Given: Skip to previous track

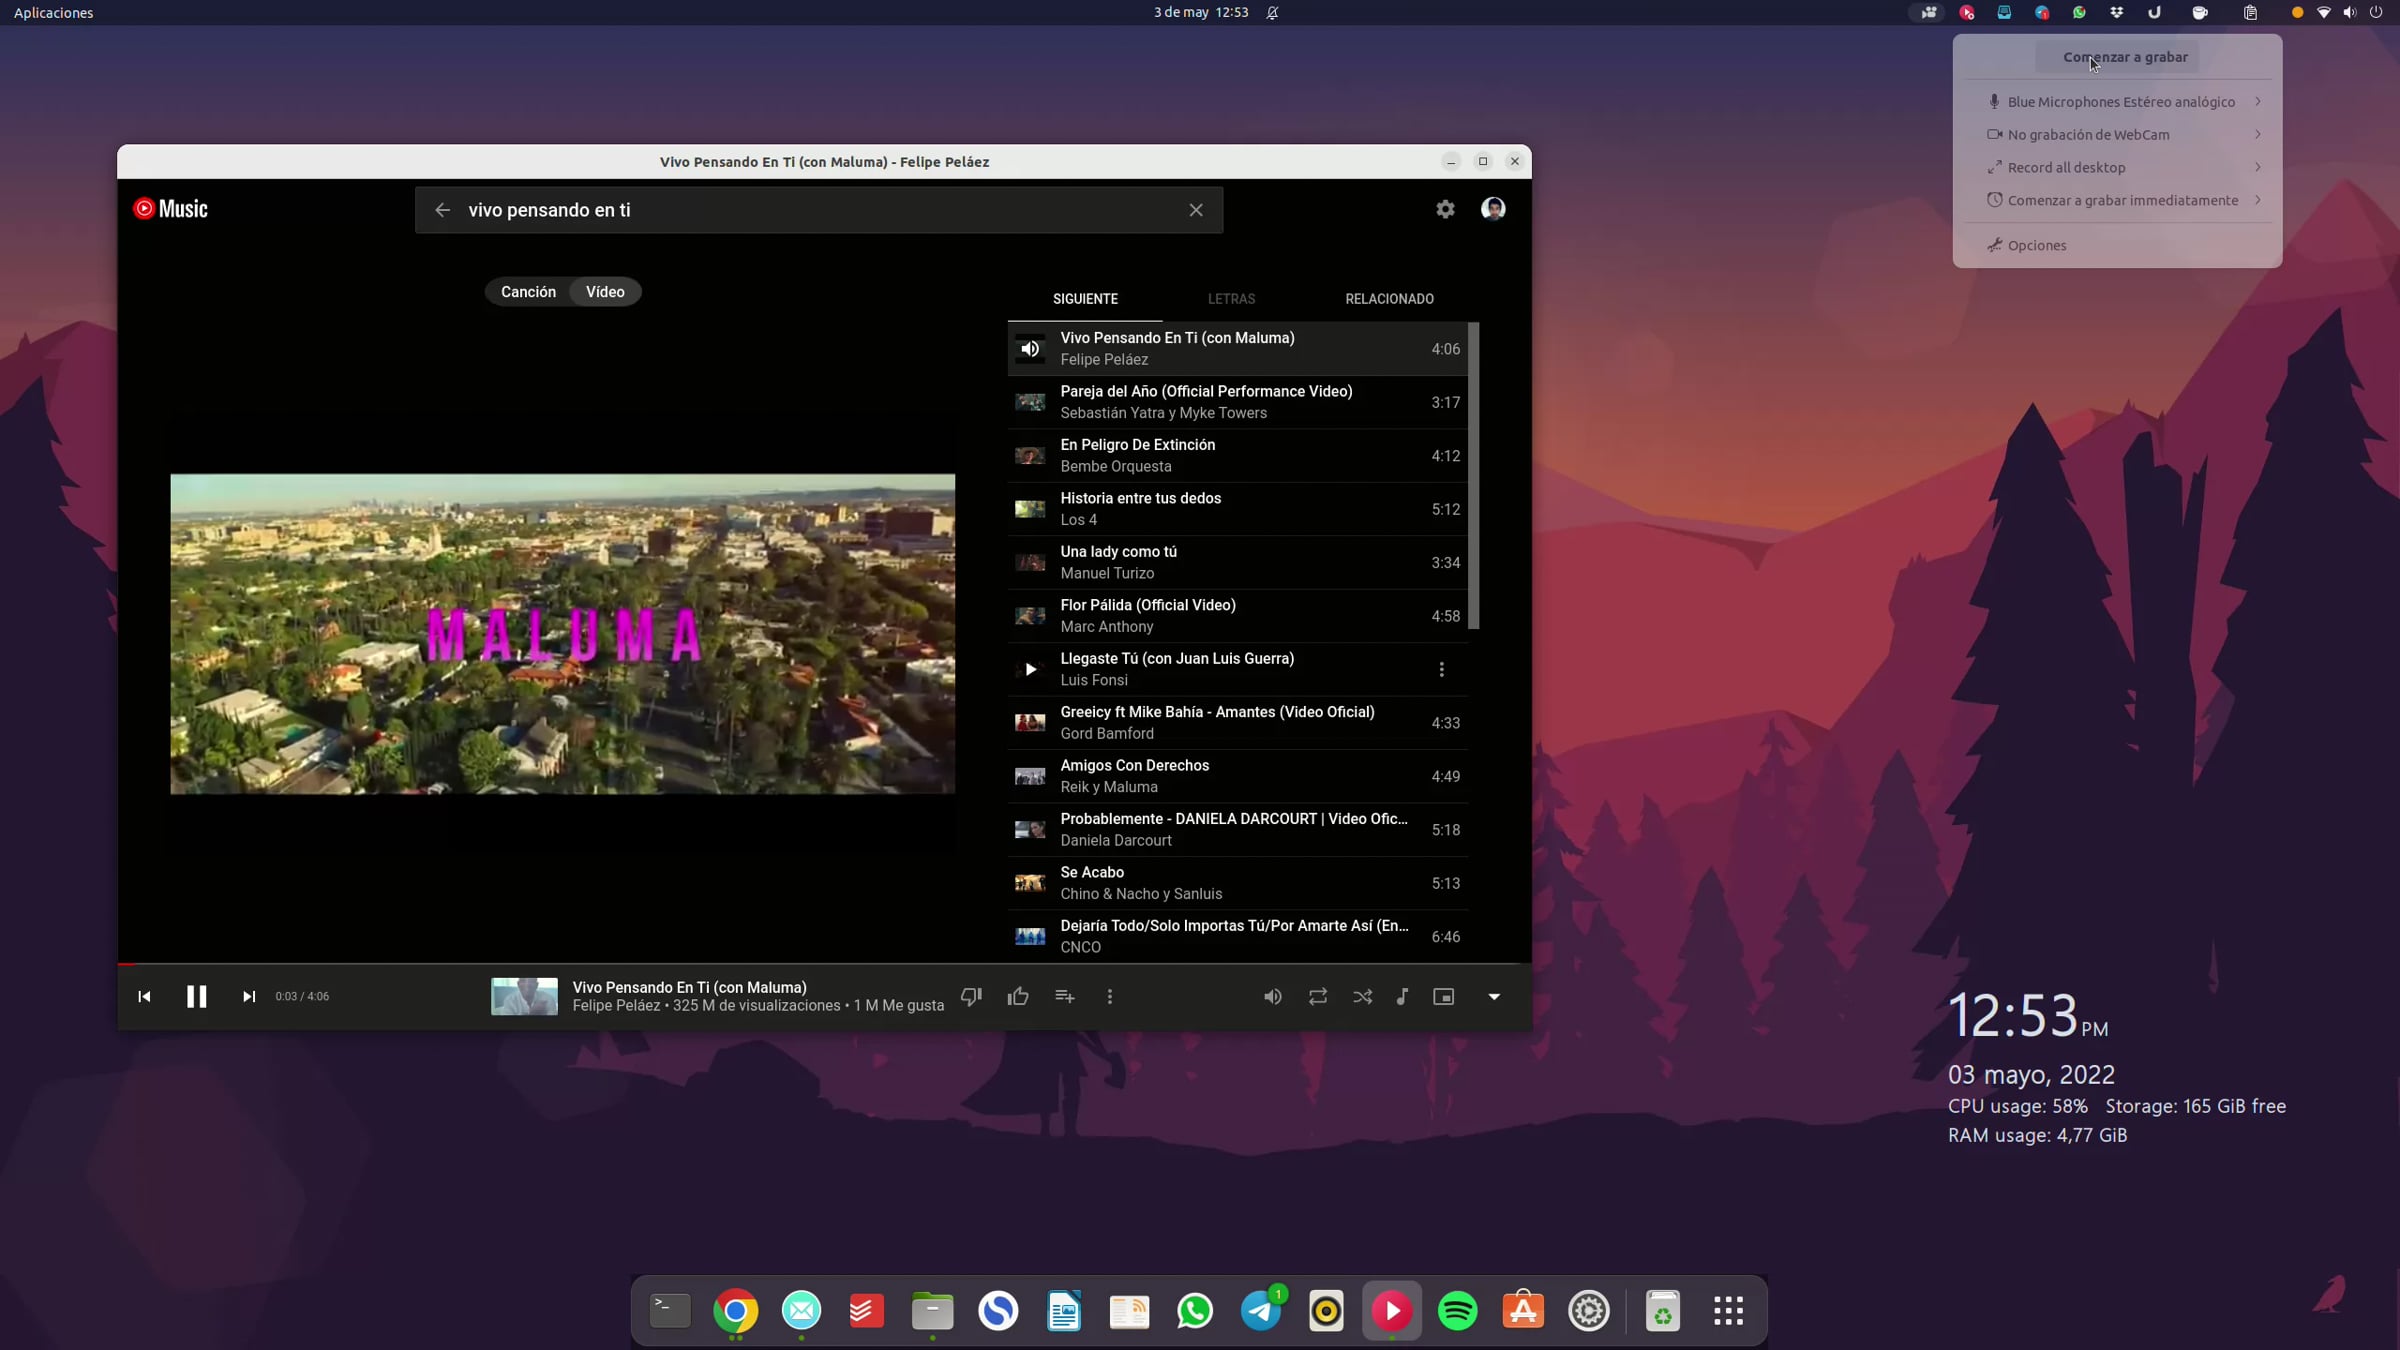Looking at the screenshot, I should pyautogui.click(x=144, y=996).
